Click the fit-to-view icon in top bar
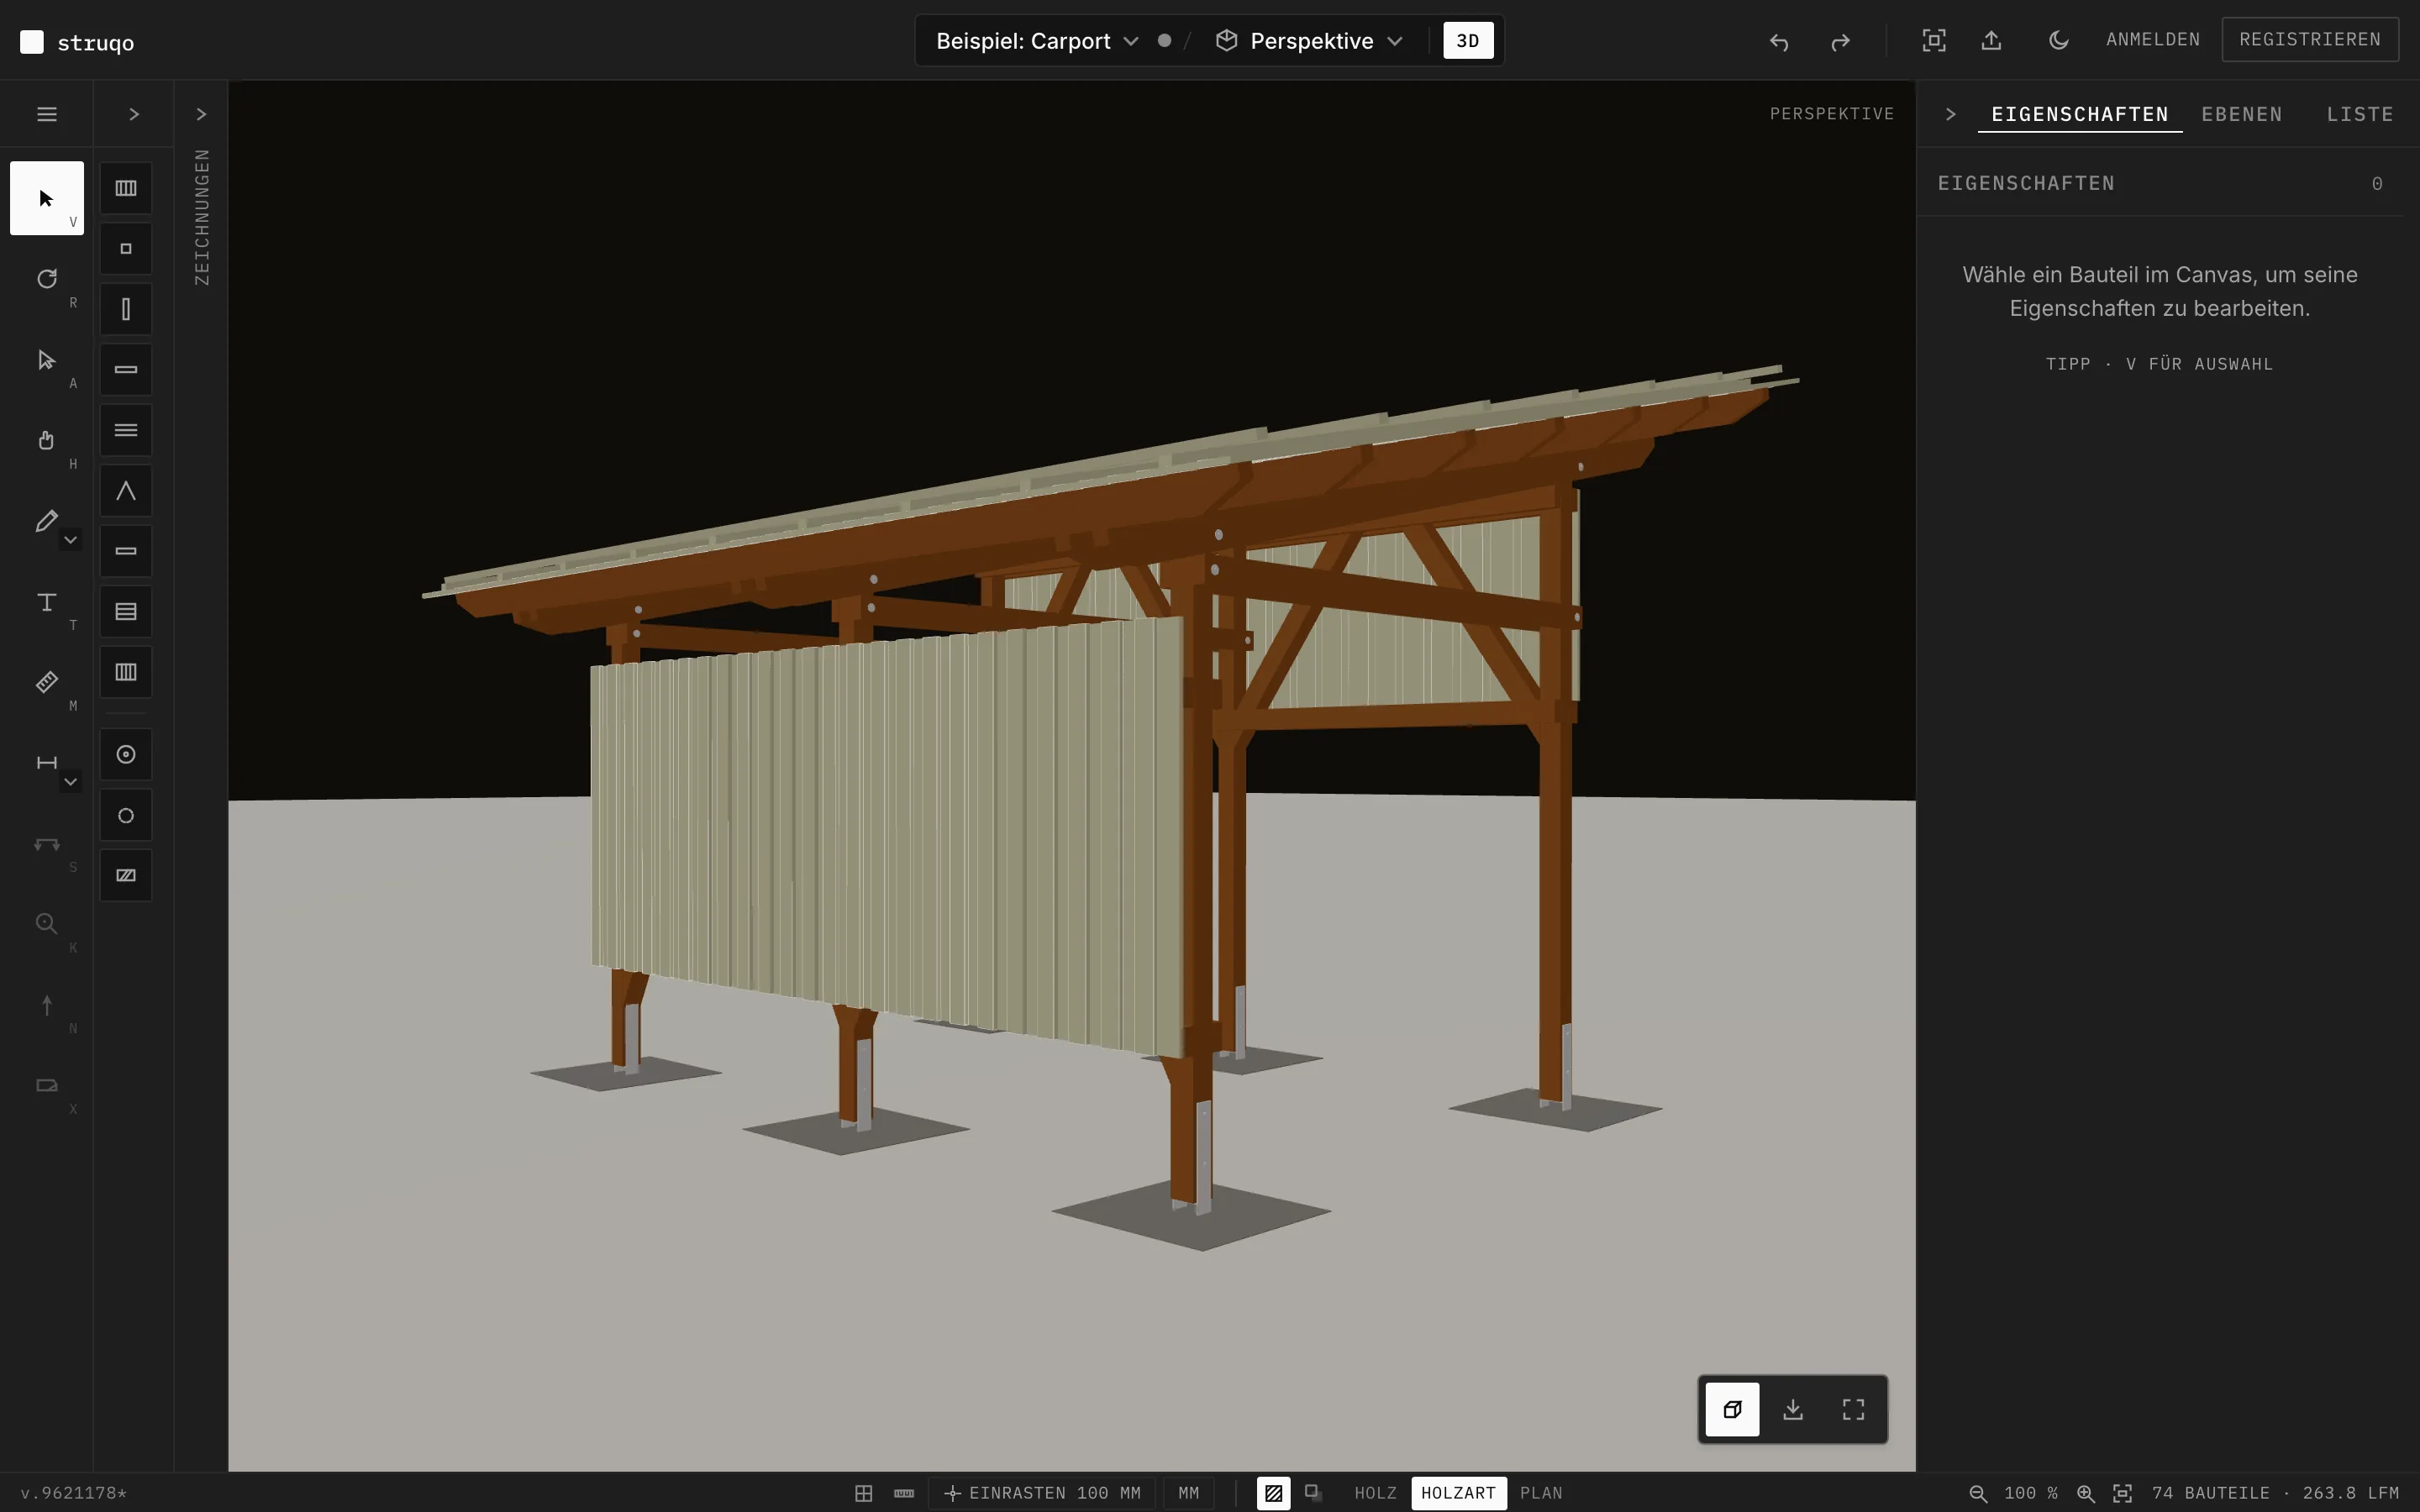Screen dimensions: 2420x1512 (1934, 41)
